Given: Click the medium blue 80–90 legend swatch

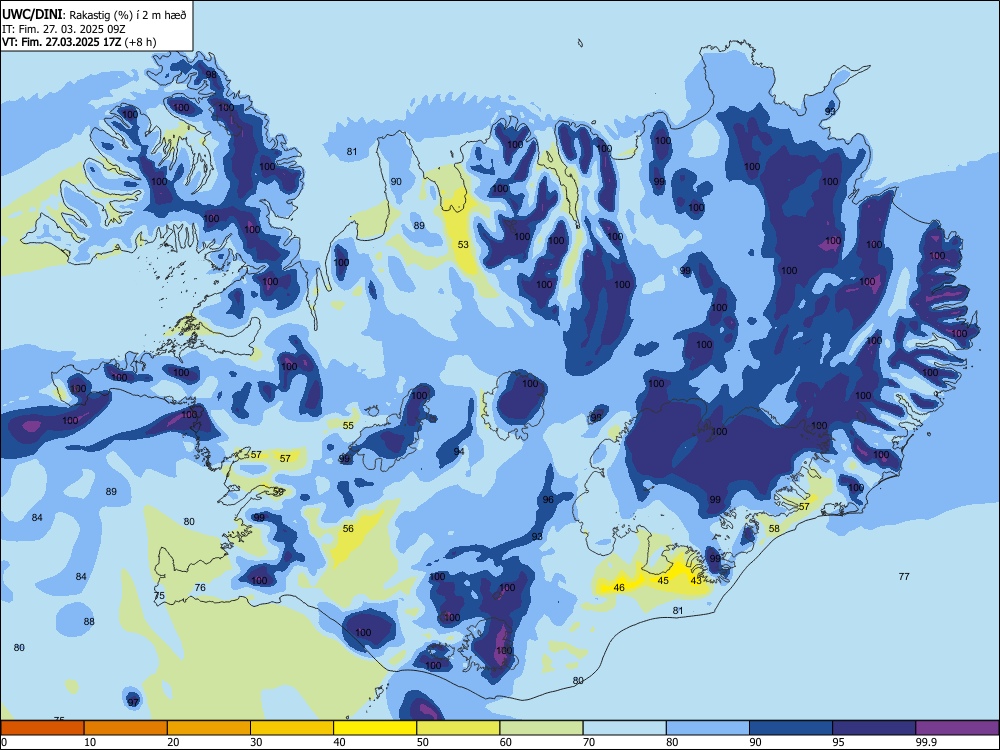Looking at the screenshot, I should coord(708,728).
